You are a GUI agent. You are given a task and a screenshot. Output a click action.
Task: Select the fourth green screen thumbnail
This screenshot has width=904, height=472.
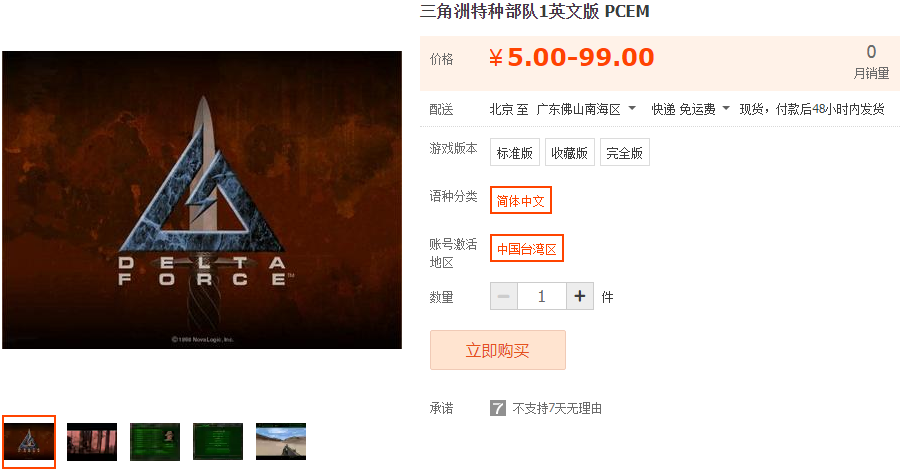pyautogui.click(x=218, y=441)
